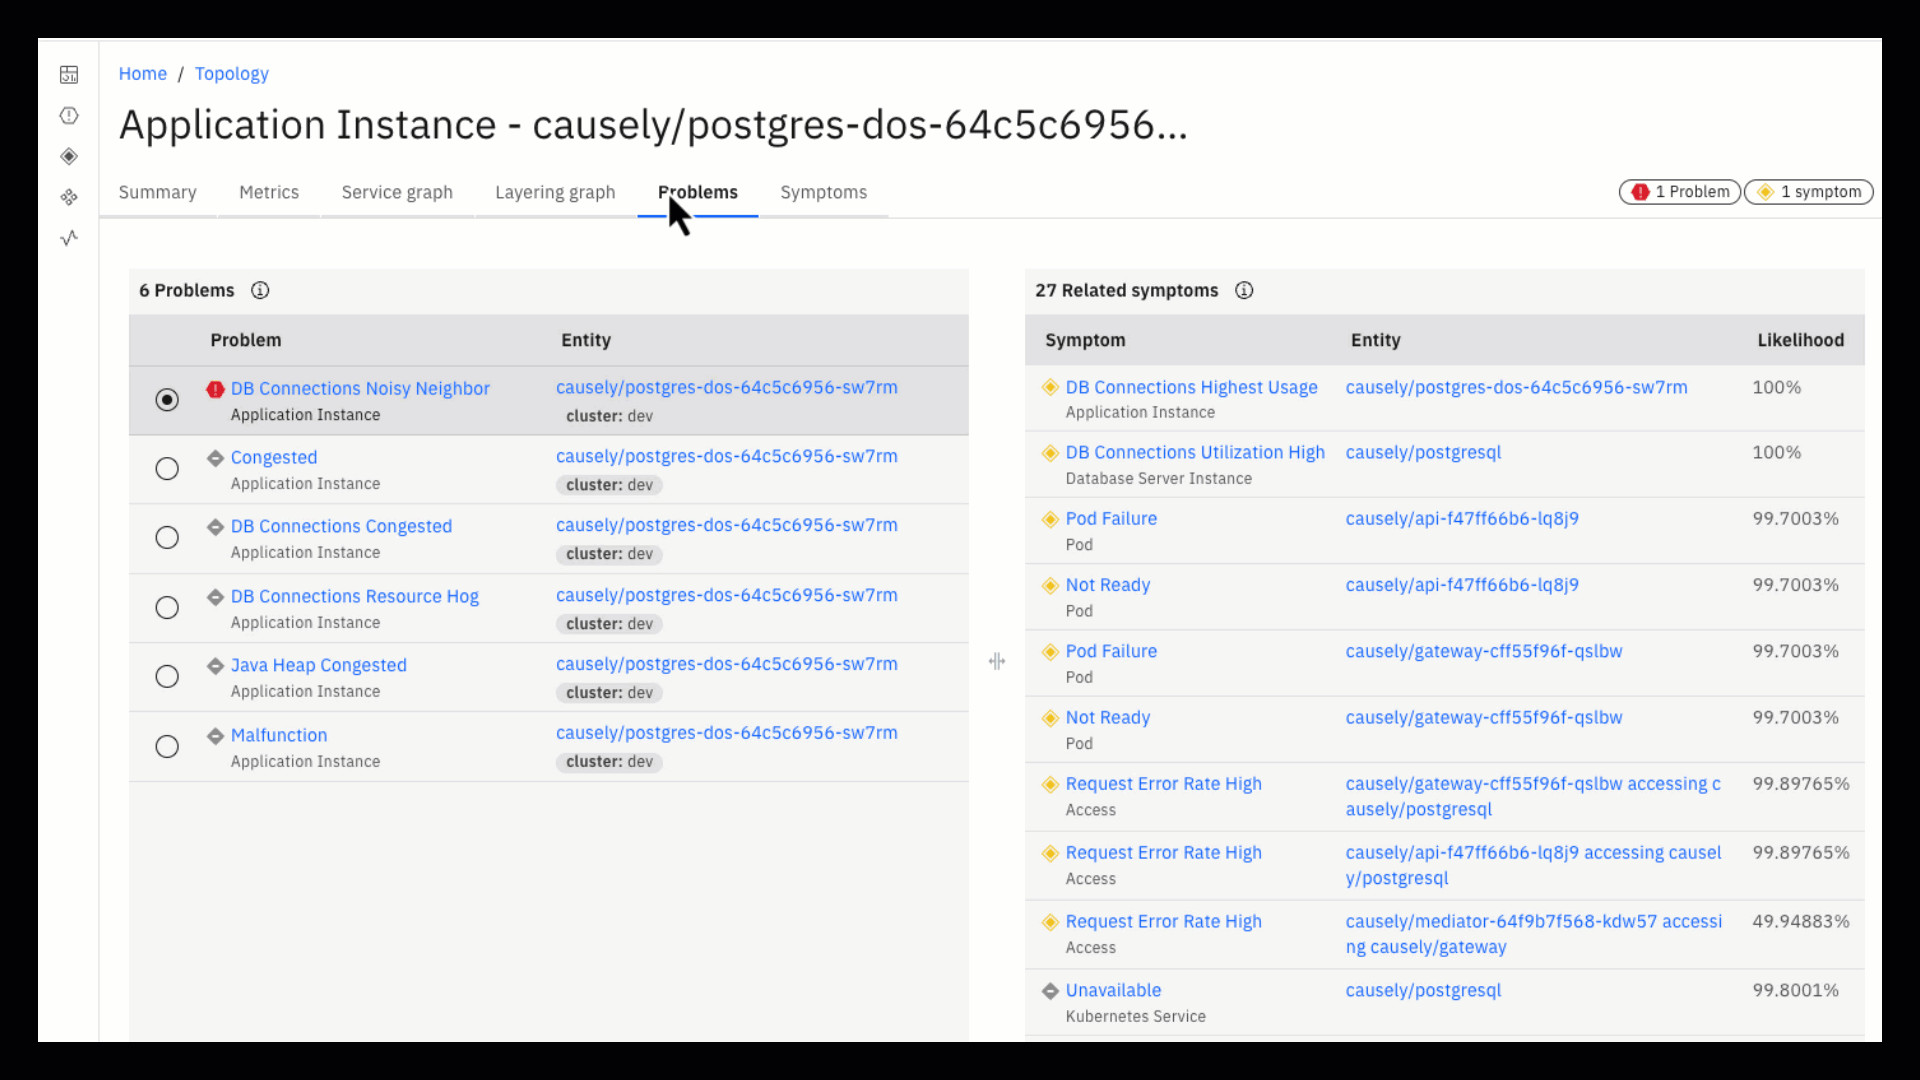Click info icon beside 27 Related symptoms

1244,291
